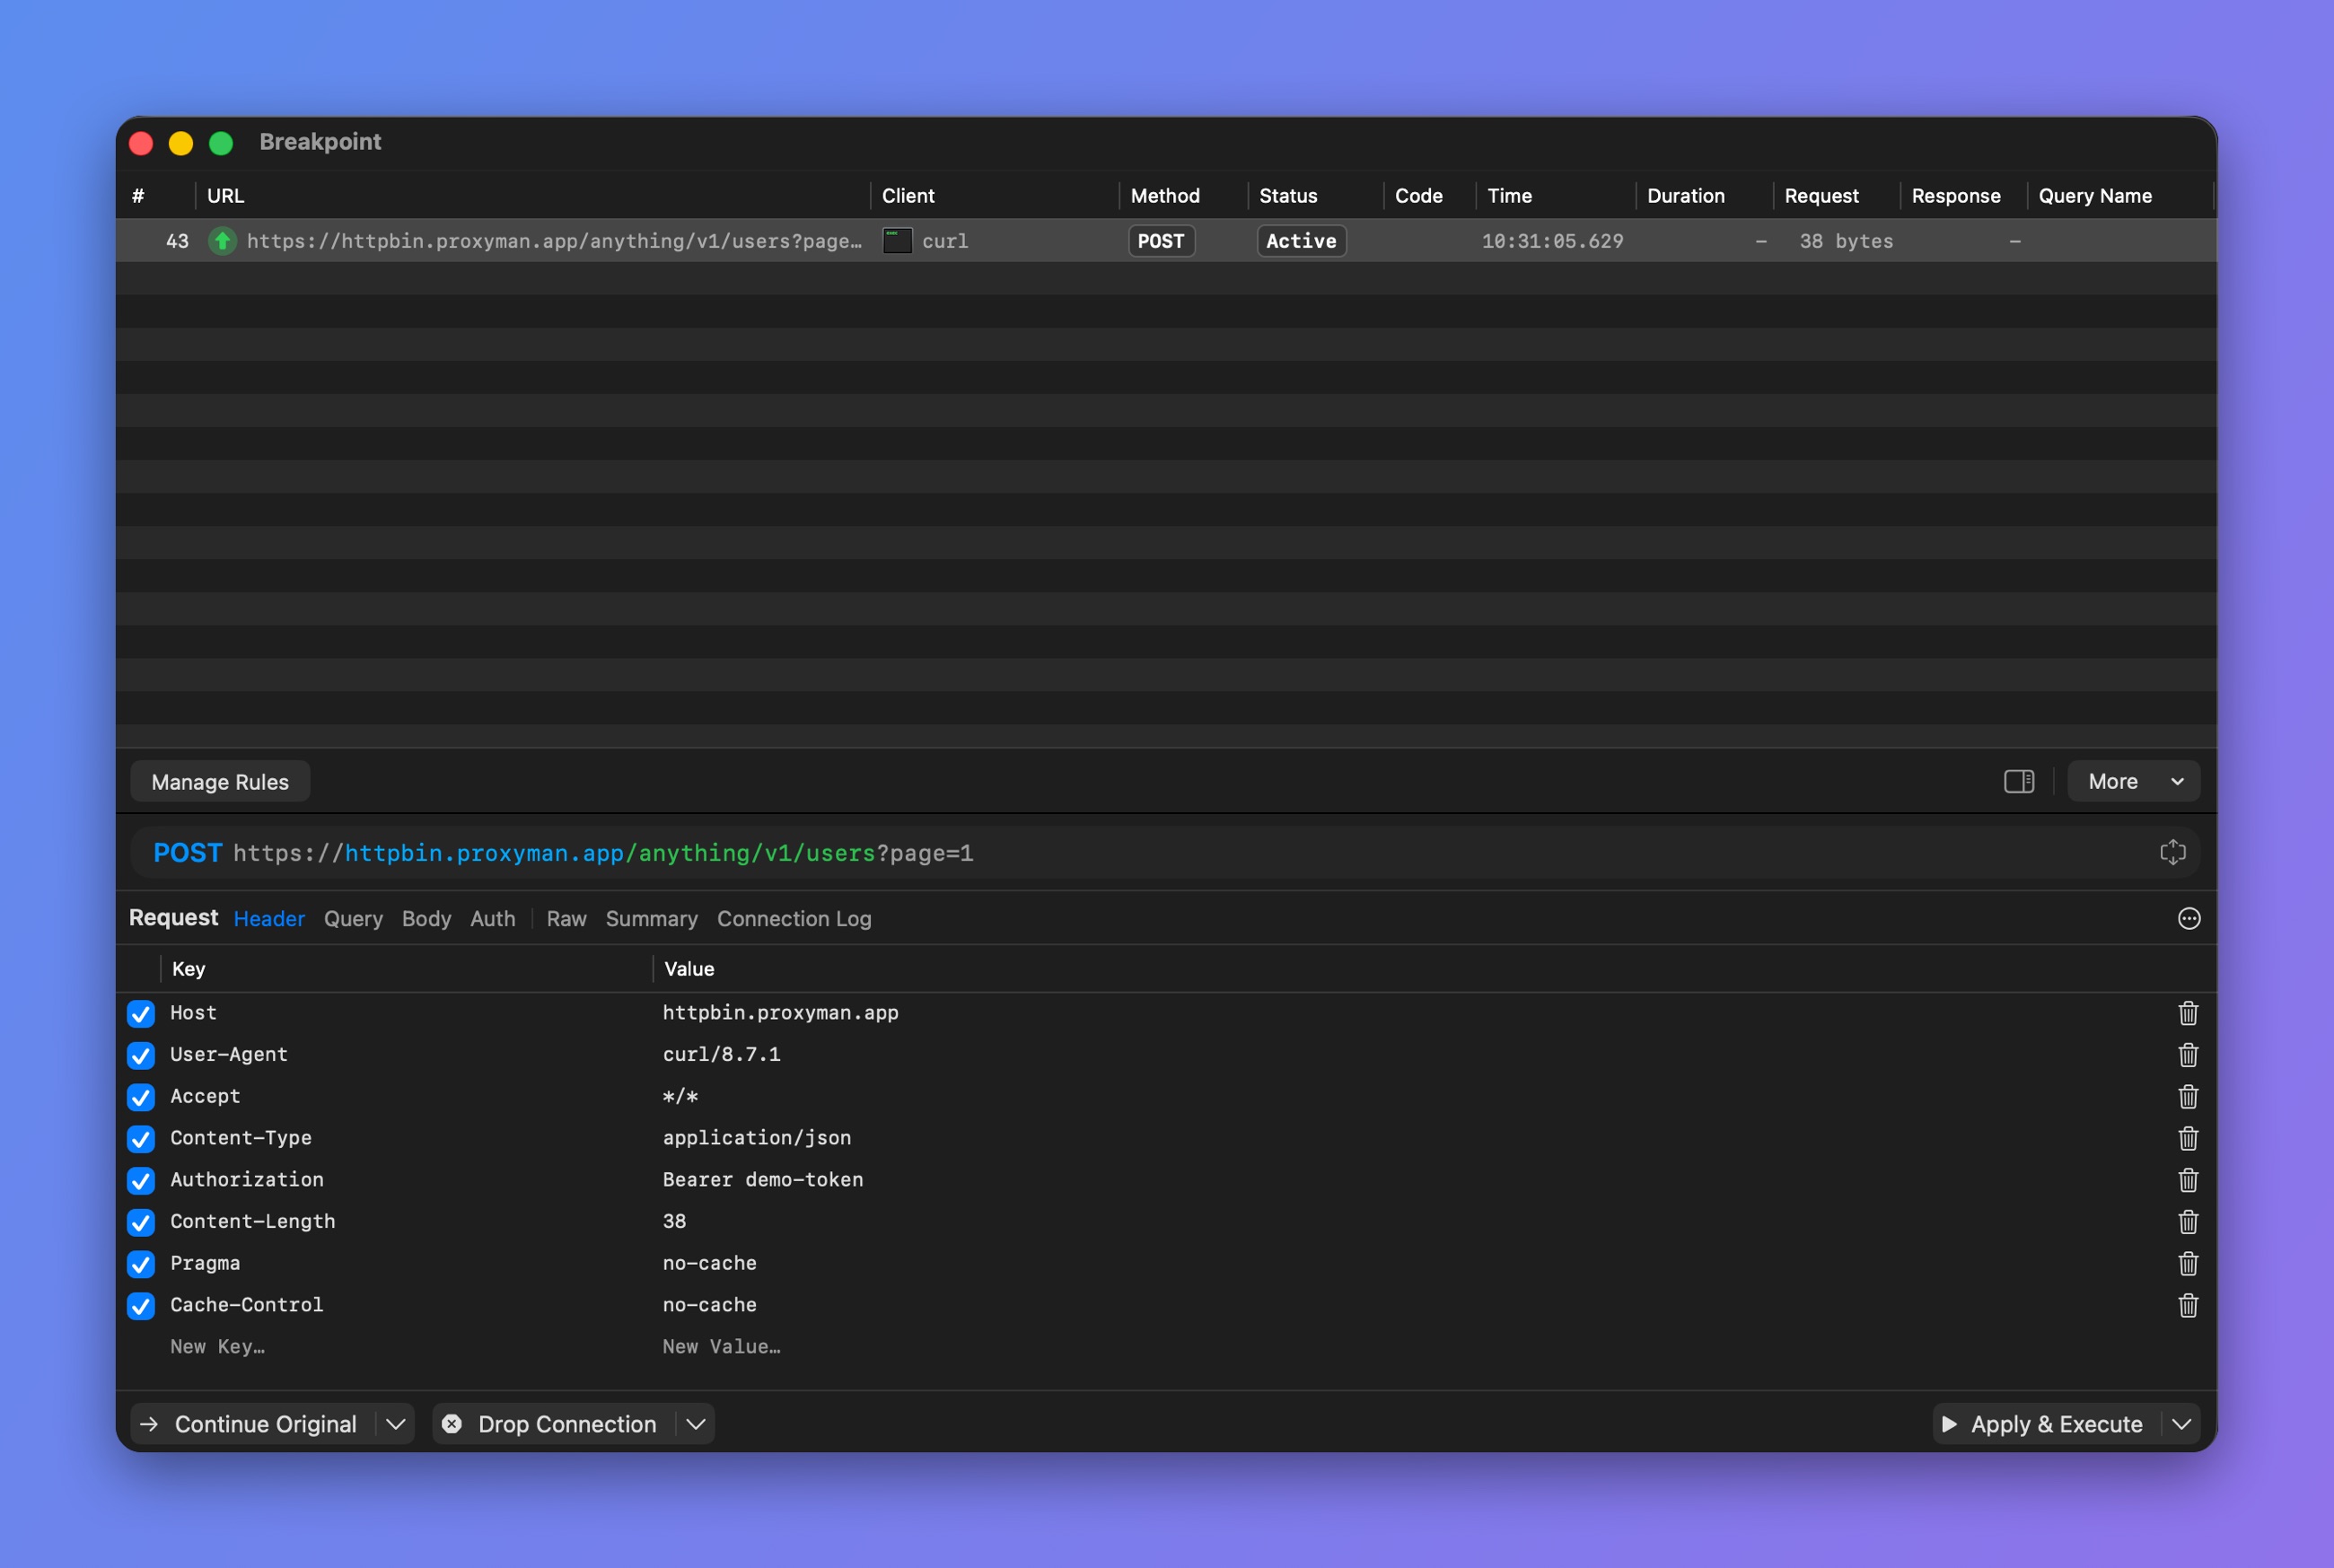Delete the Authorization header via trash icon

[x=2188, y=1180]
